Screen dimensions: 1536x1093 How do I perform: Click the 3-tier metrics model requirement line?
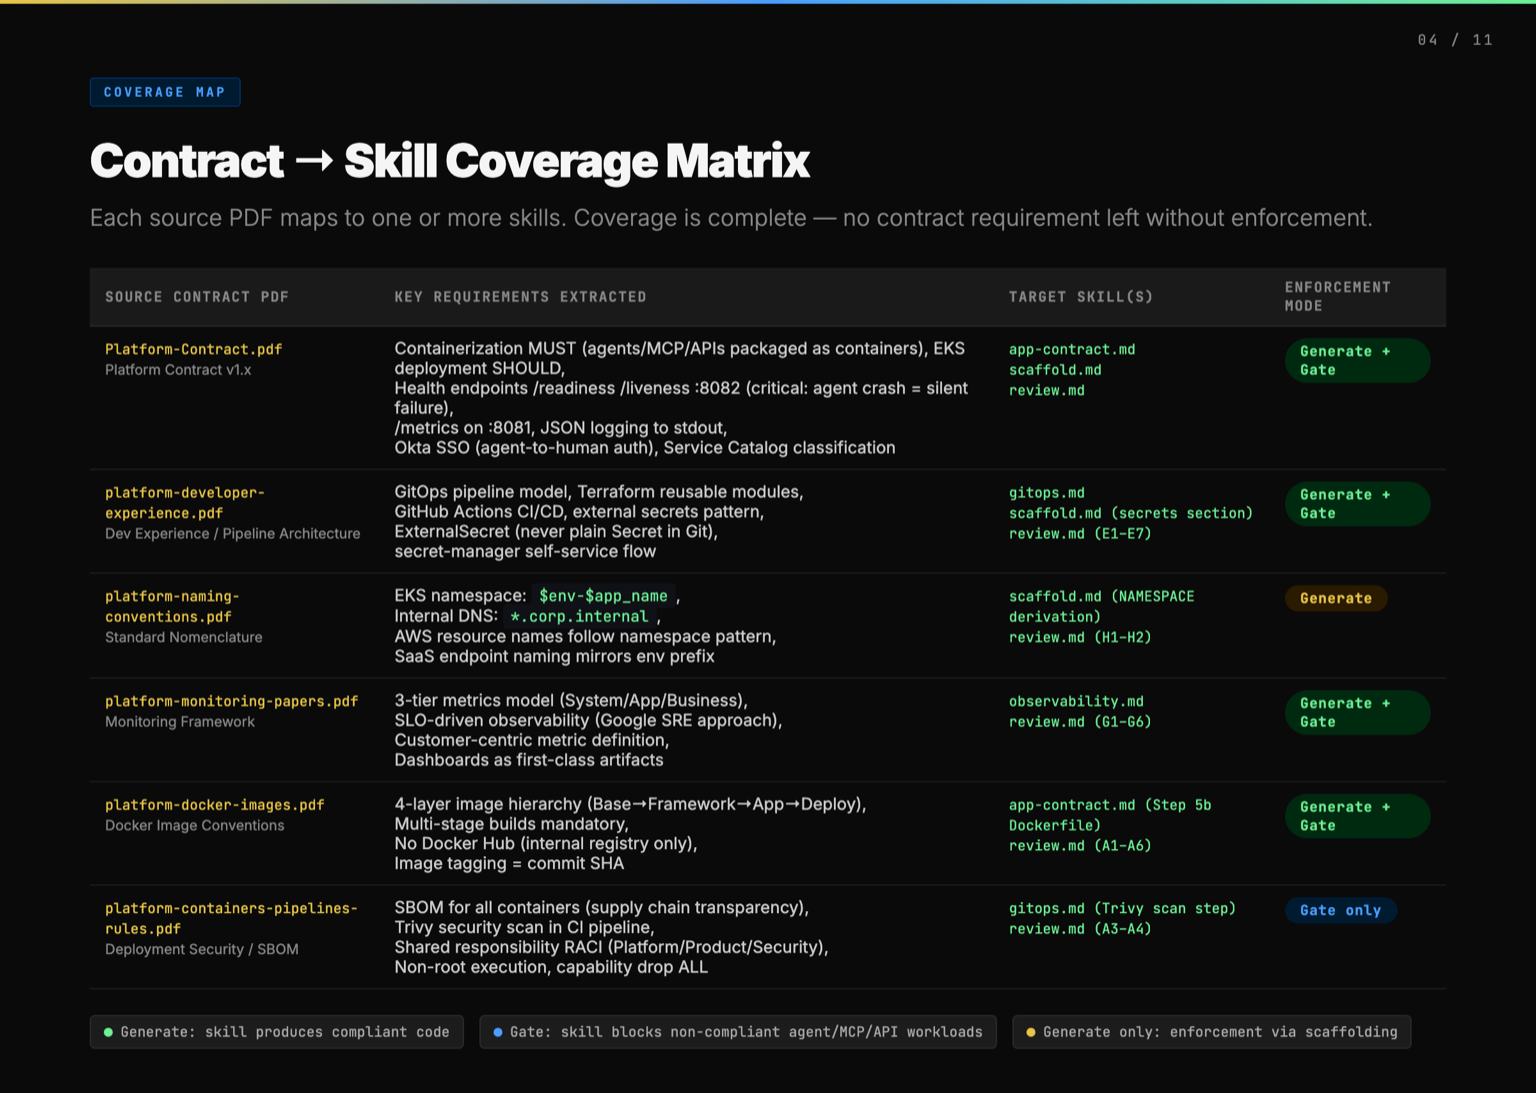(571, 700)
